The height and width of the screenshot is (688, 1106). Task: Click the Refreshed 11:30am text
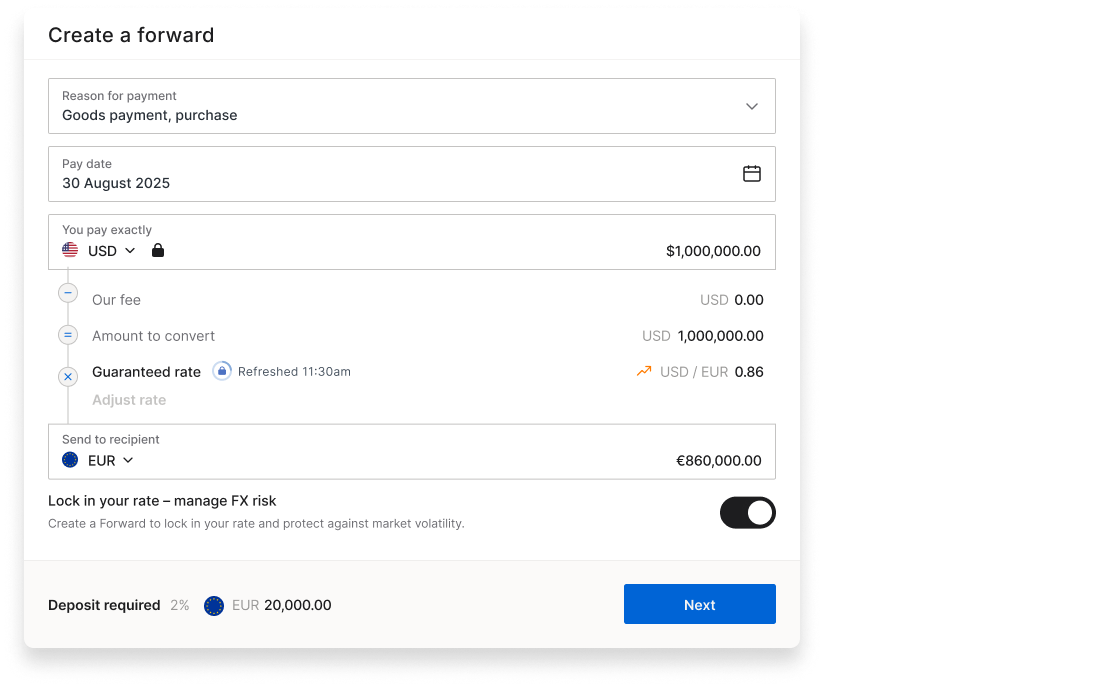coord(294,372)
